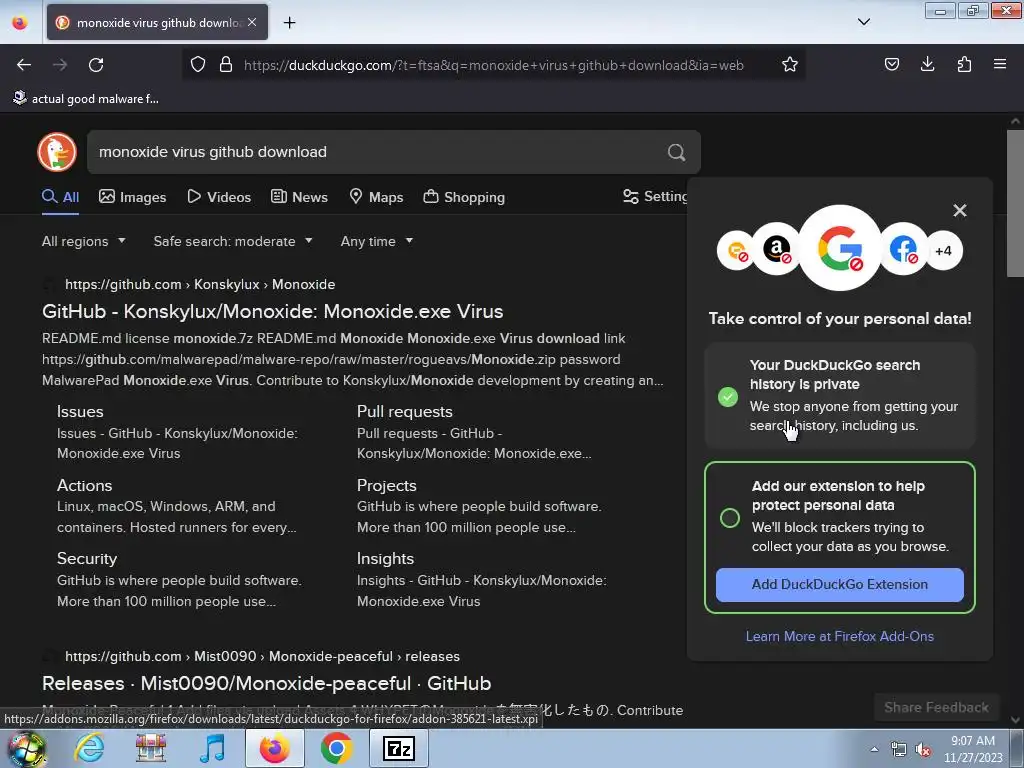Open the Pull requests sitelink

click(x=404, y=412)
